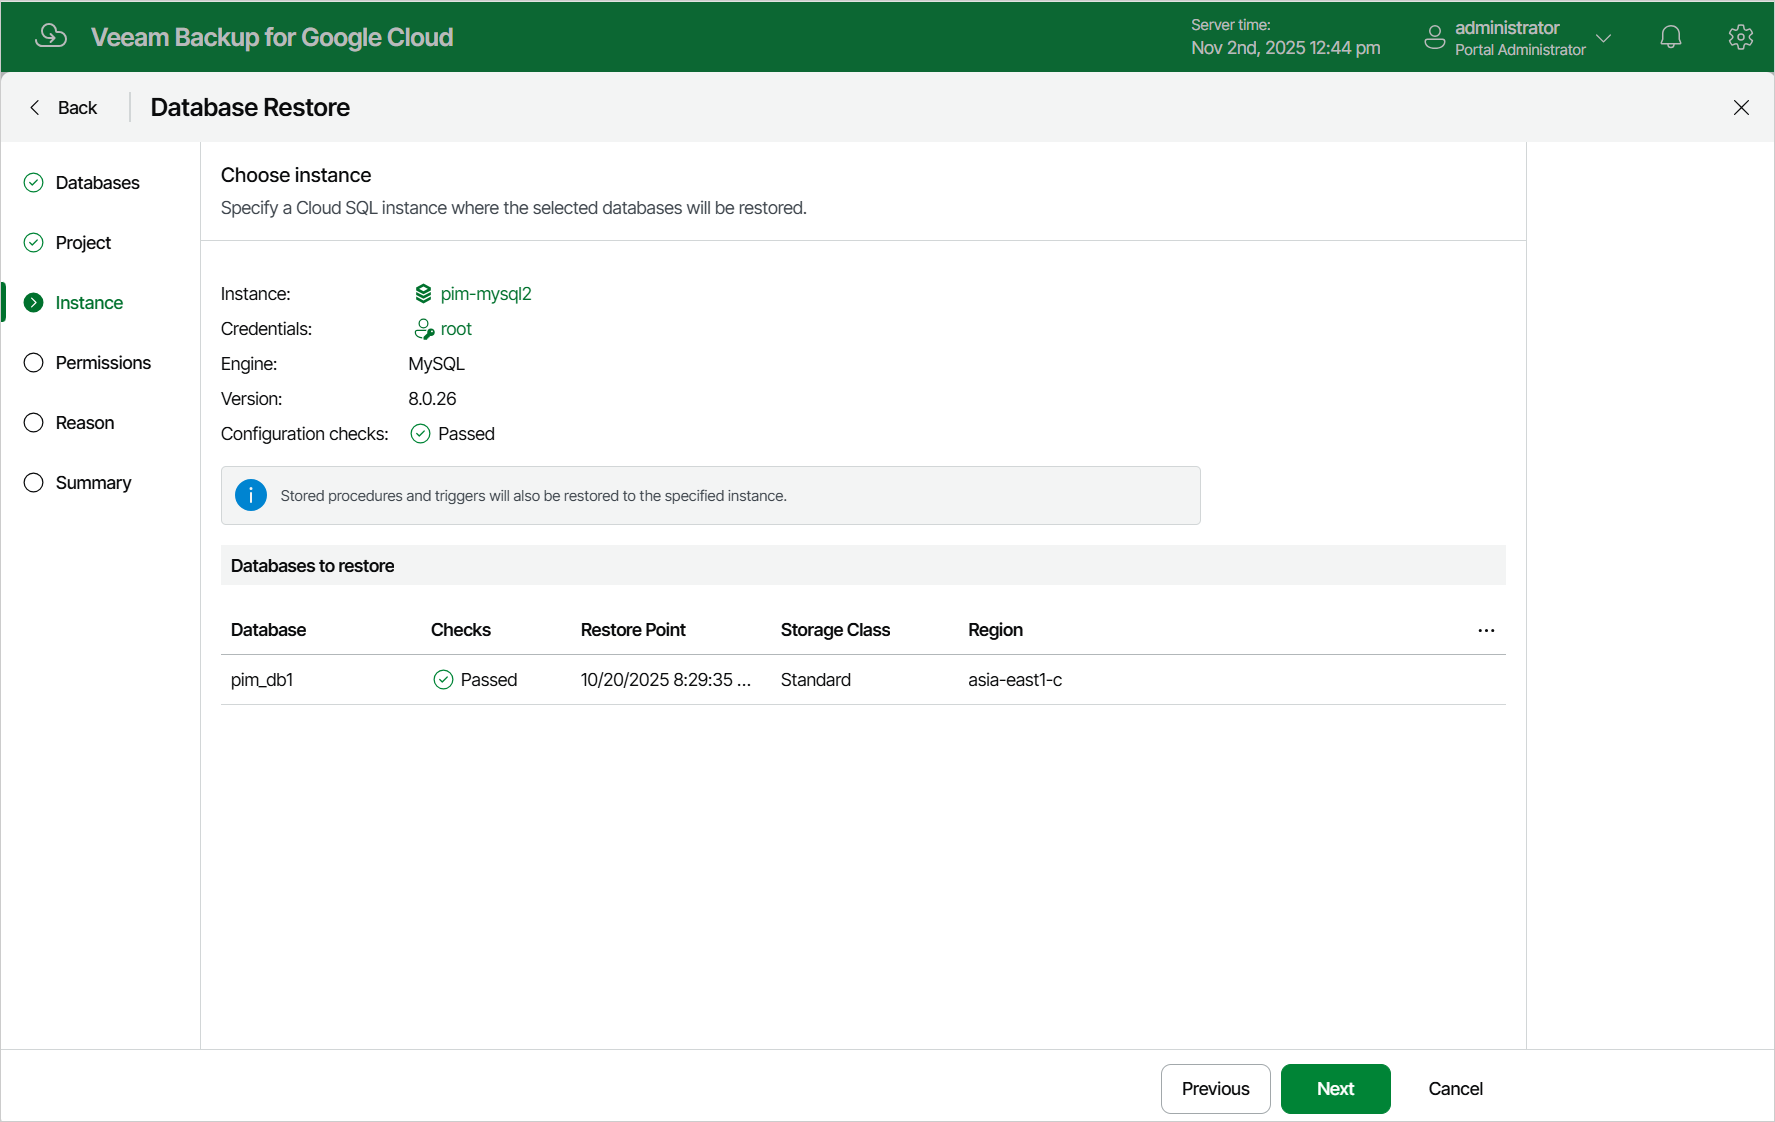Open the Permissions wizard step
This screenshot has width=1775, height=1122.
coord(103,362)
